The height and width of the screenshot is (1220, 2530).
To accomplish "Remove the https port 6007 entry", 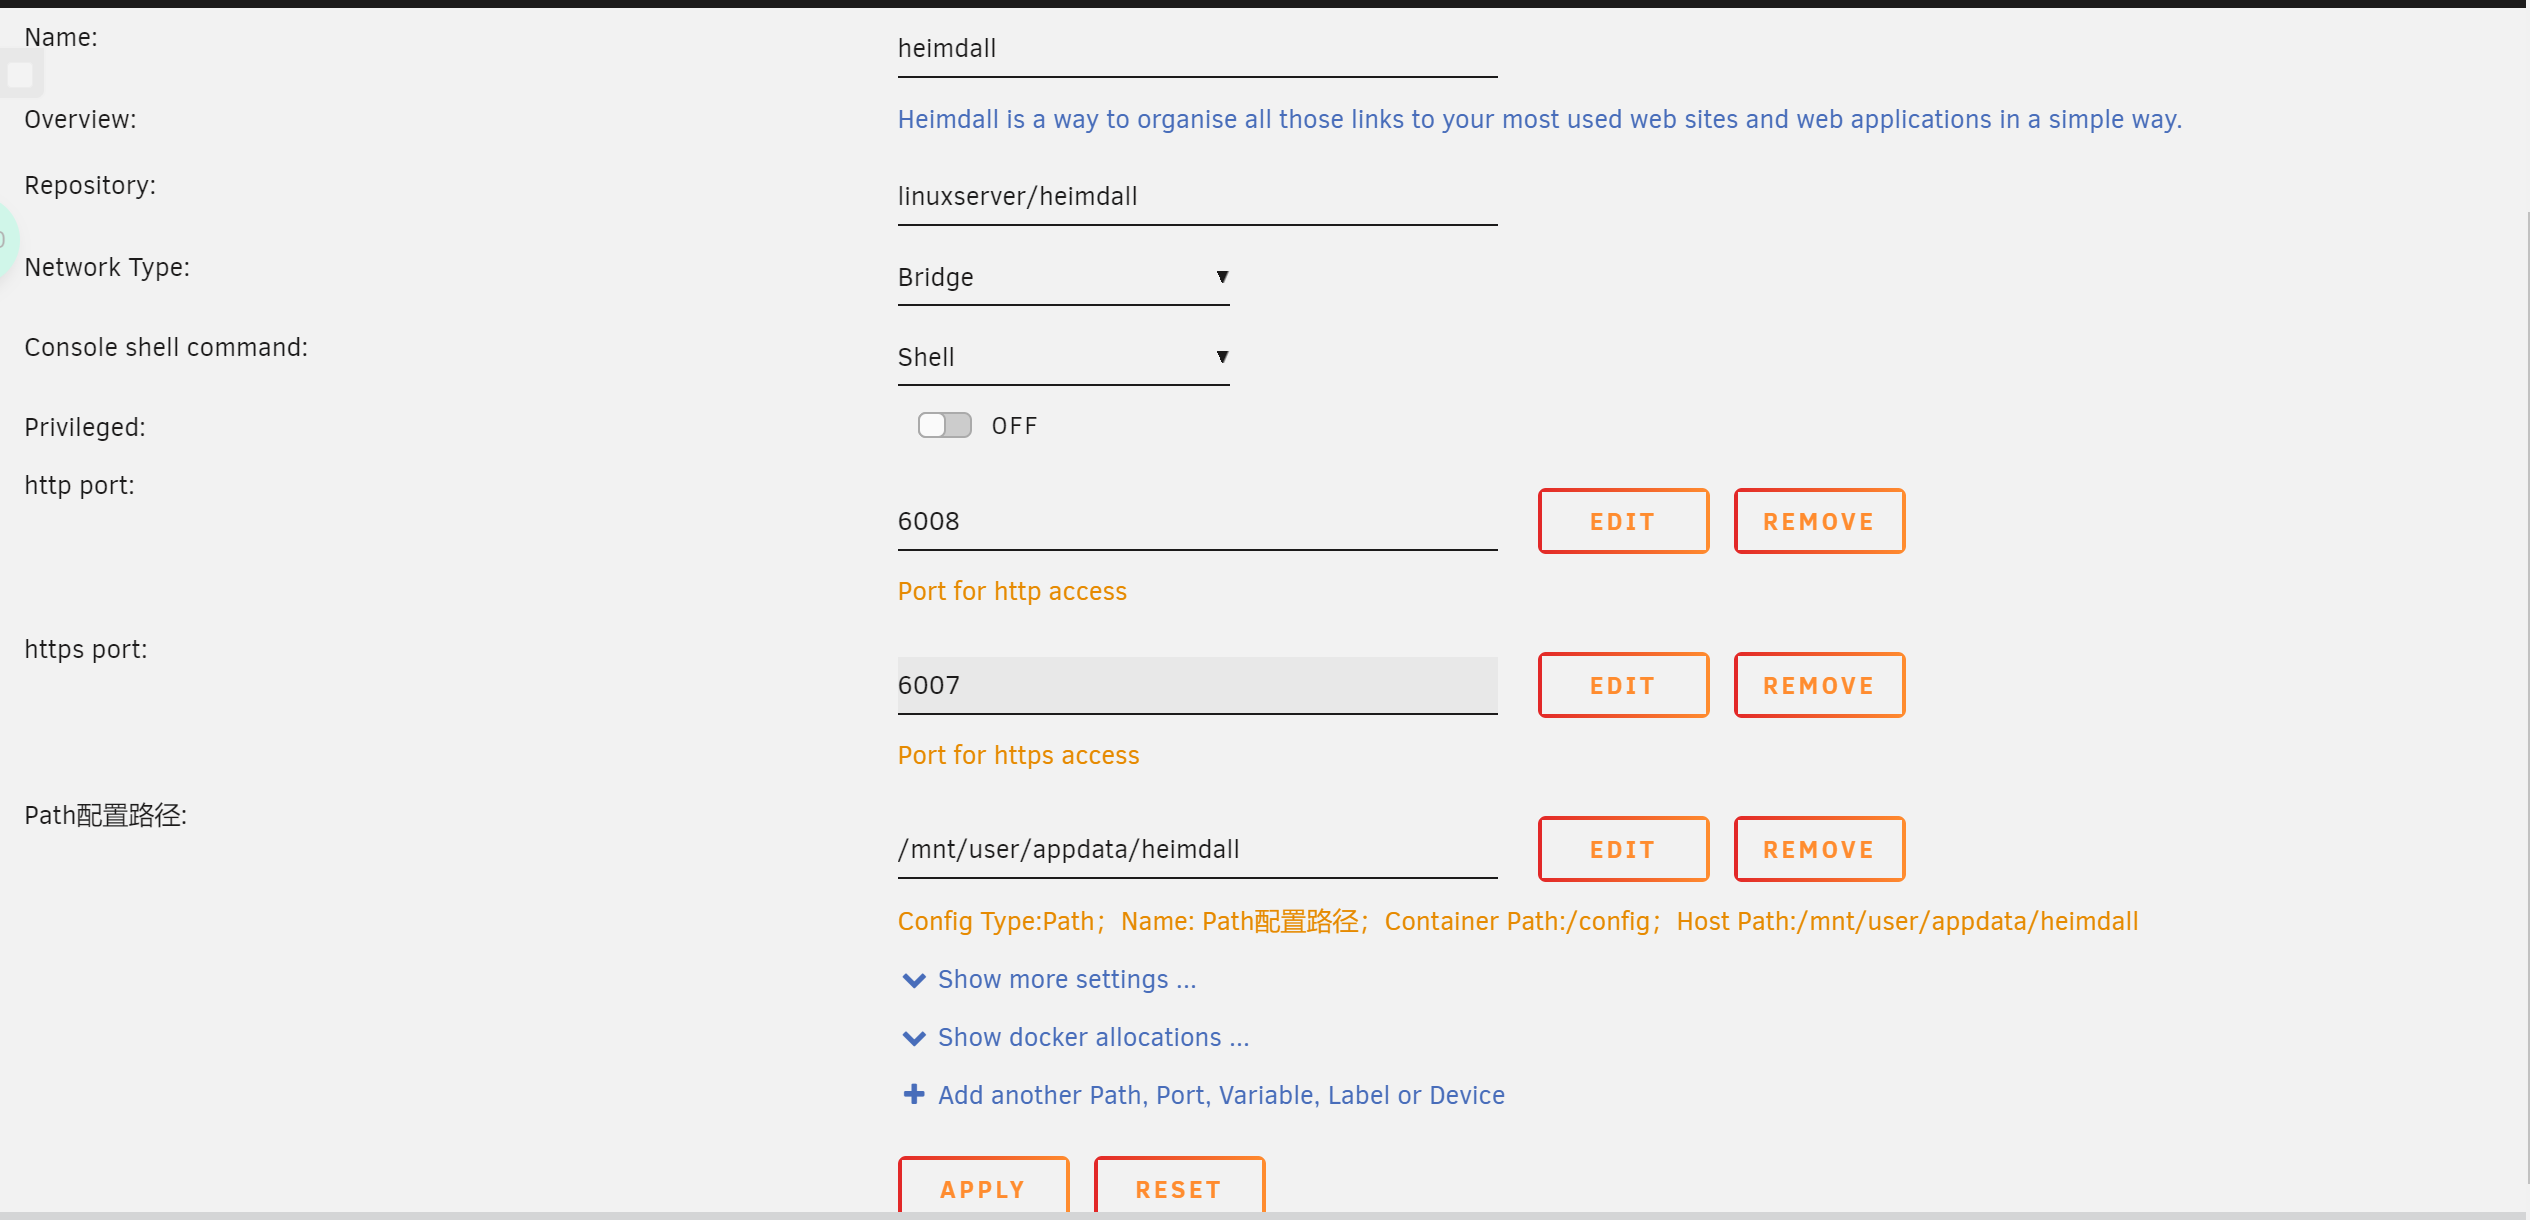I will click(1819, 685).
